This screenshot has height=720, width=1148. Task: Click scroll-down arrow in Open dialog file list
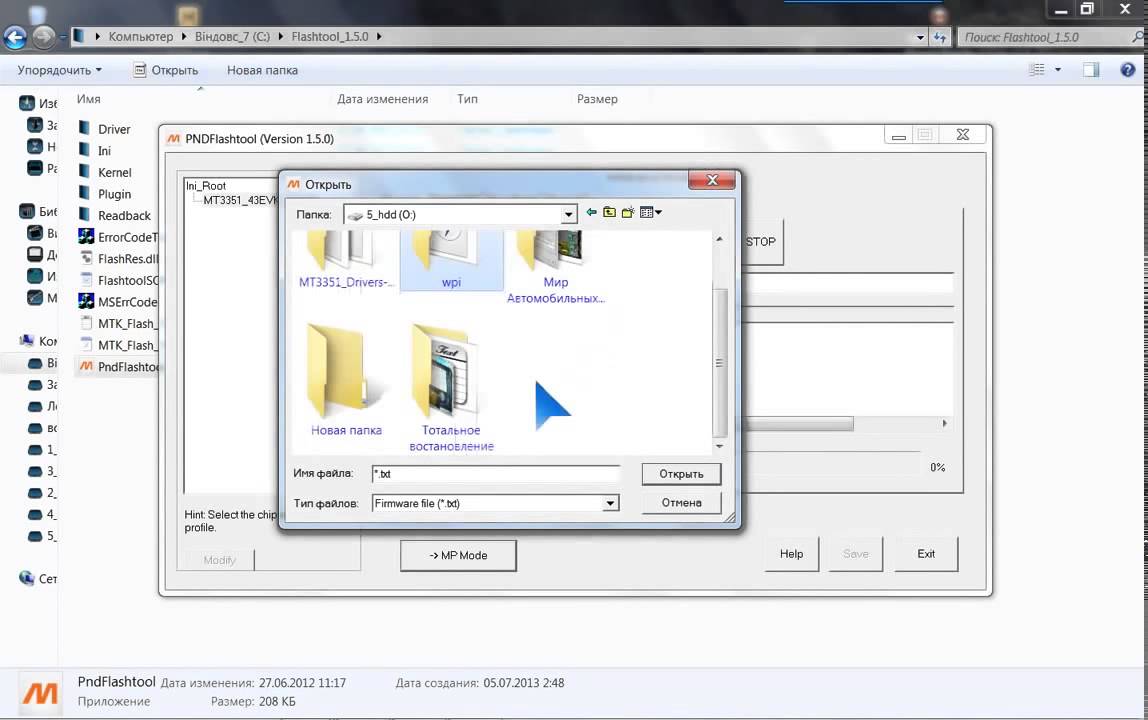coord(719,446)
